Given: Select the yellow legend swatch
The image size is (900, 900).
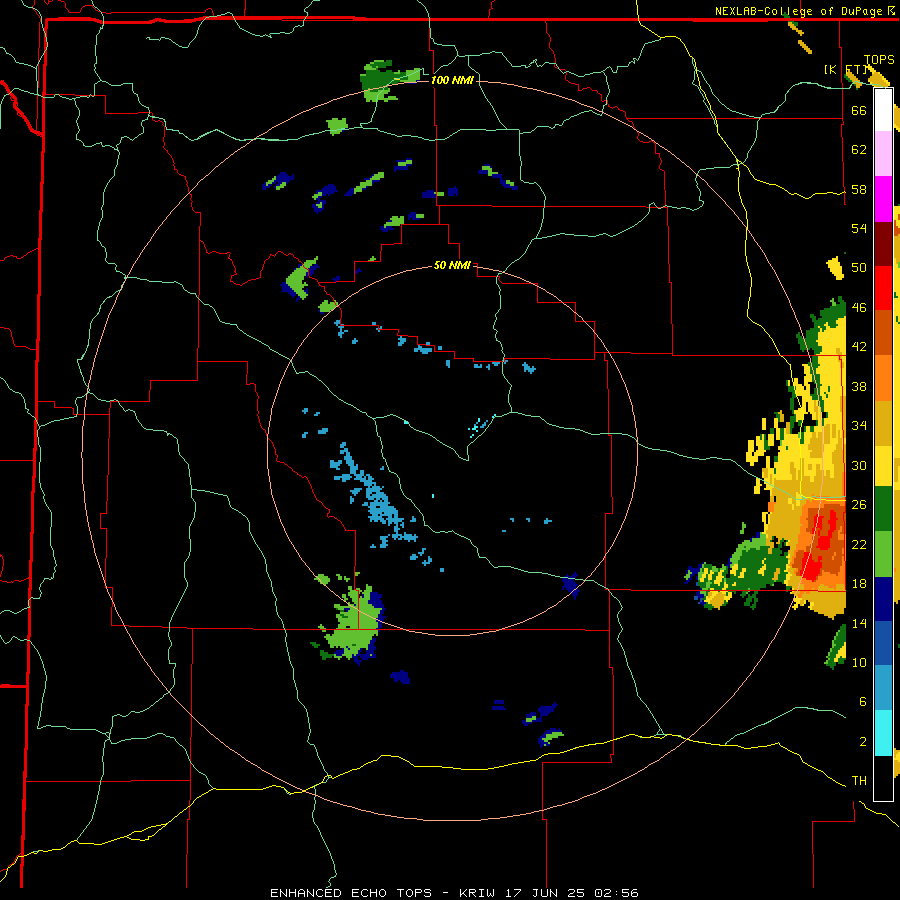Looking at the screenshot, I should pos(883,465).
